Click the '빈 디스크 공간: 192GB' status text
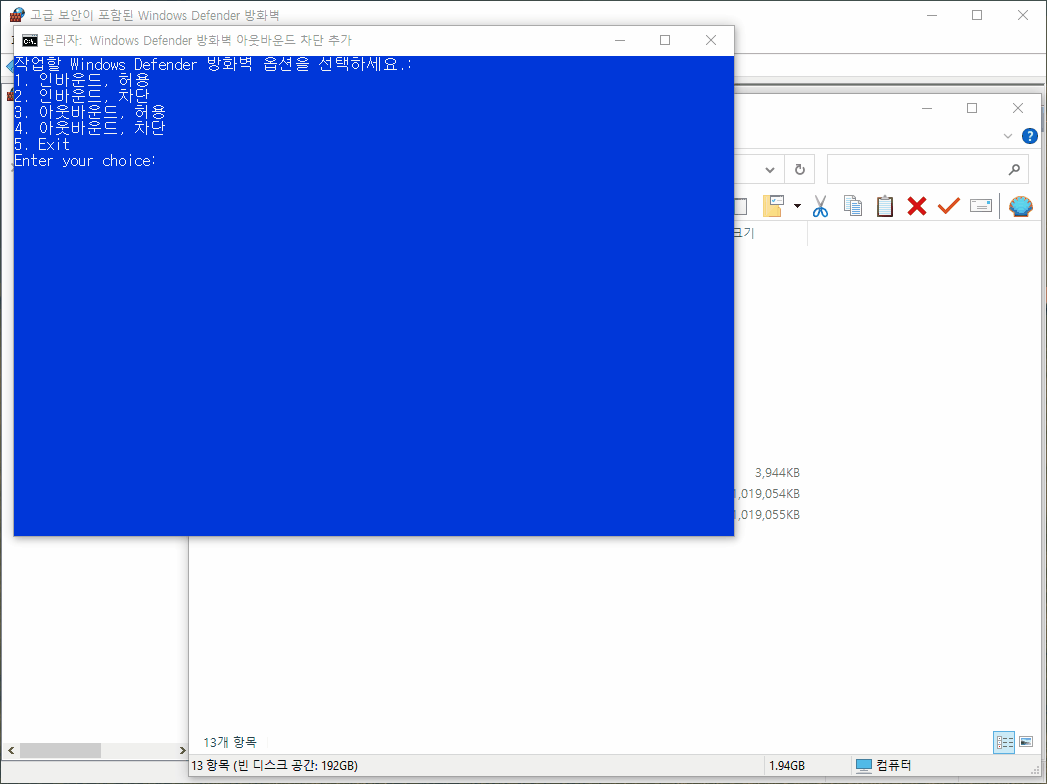 pos(296,765)
